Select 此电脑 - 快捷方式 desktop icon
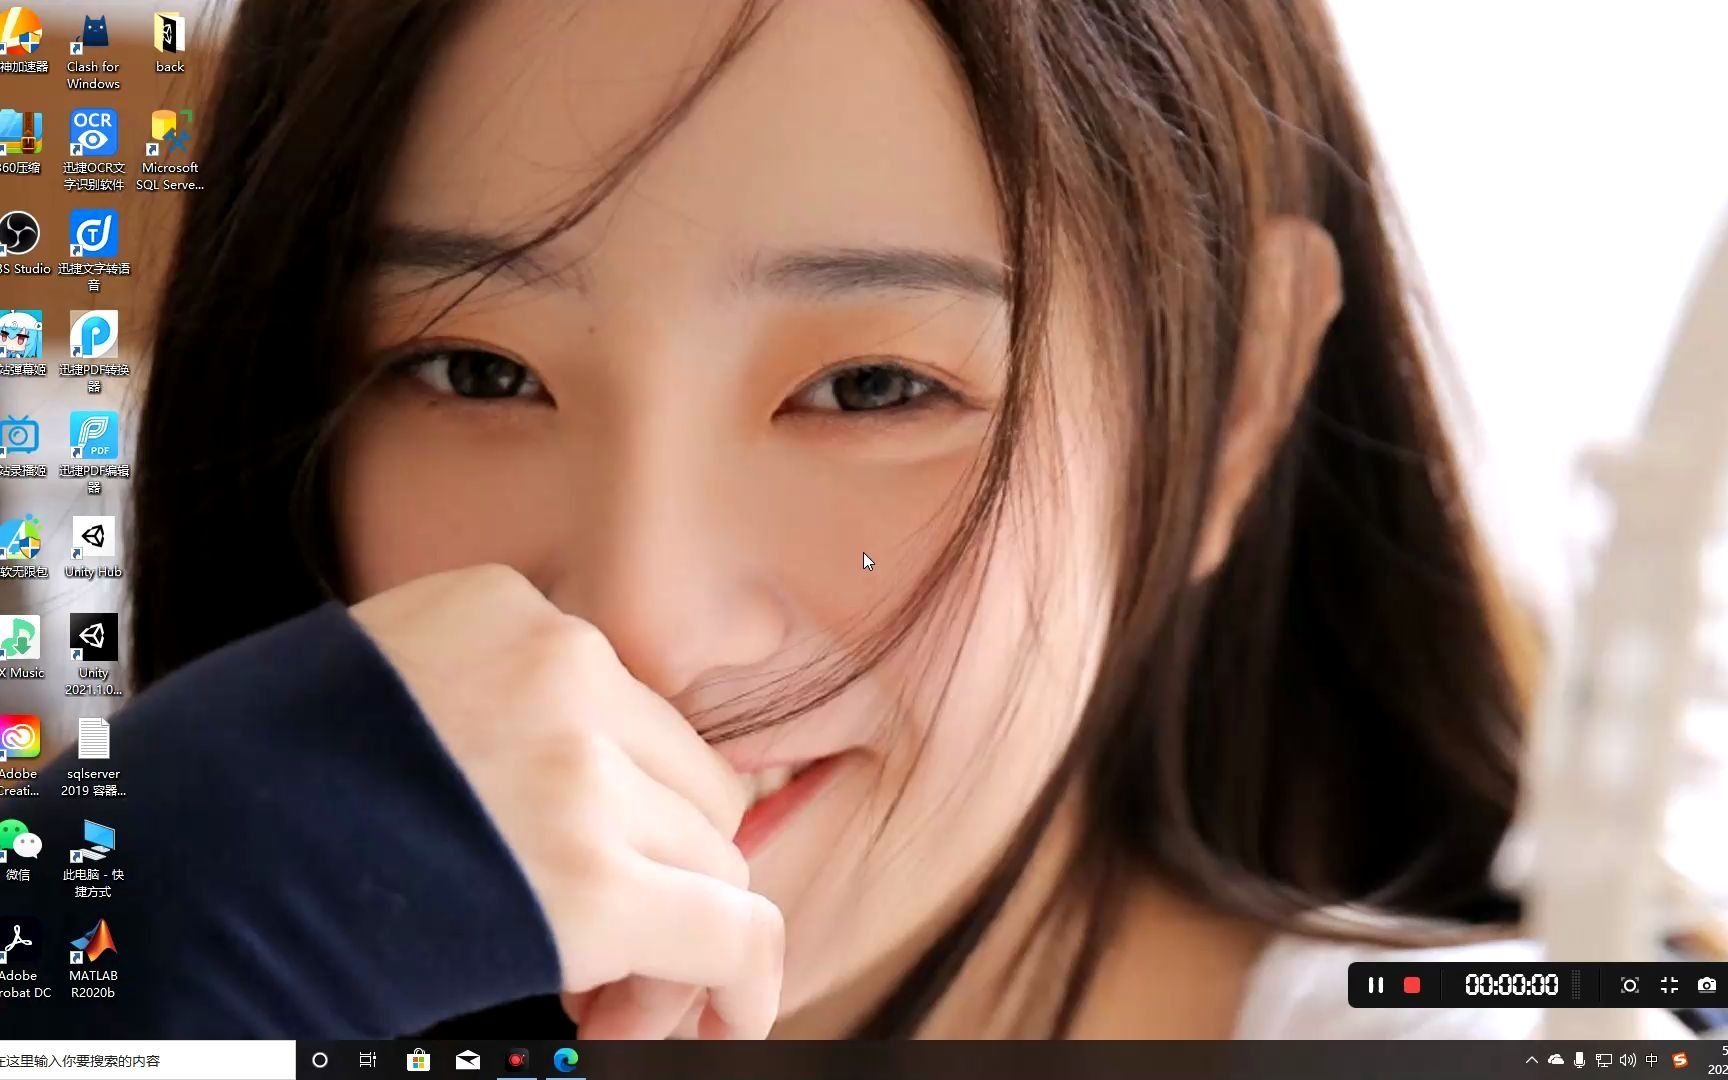 pos(93,858)
